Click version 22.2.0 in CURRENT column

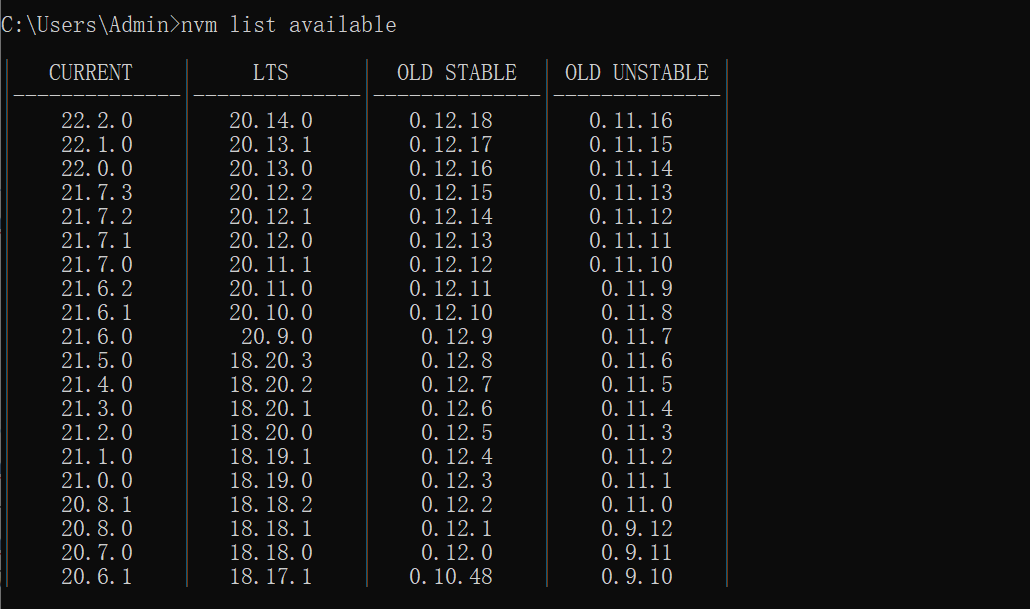[97, 121]
